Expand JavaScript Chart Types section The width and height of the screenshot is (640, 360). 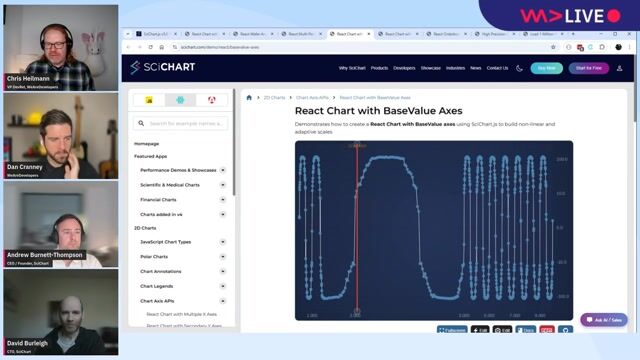[x=223, y=242]
